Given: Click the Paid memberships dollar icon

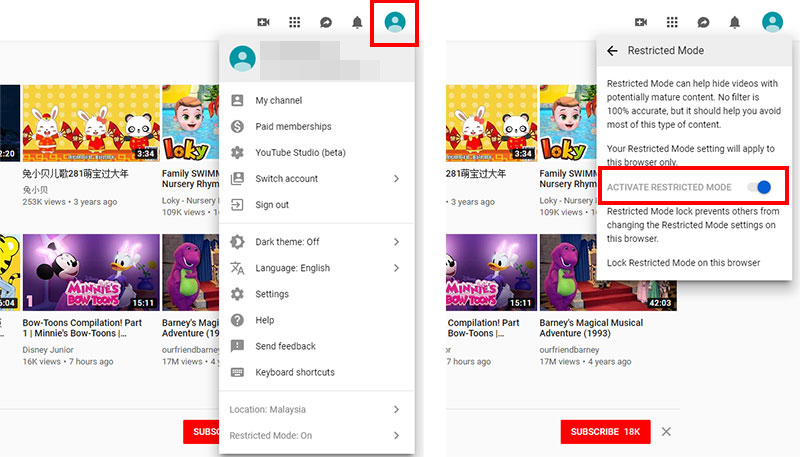Looking at the screenshot, I should coord(237,126).
